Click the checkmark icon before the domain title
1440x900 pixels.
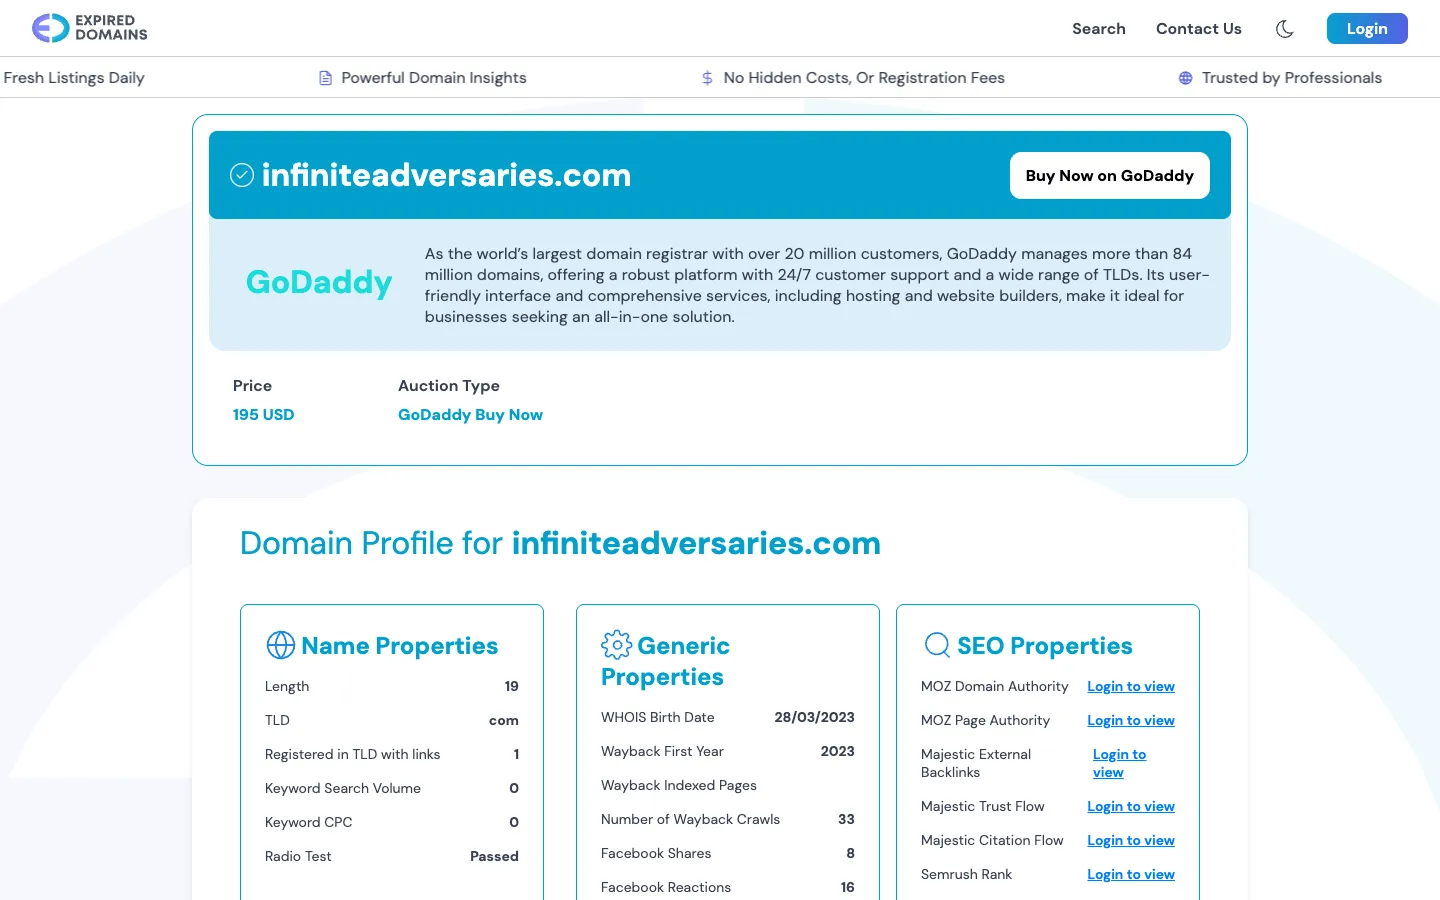pyautogui.click(x=242, y=175)
